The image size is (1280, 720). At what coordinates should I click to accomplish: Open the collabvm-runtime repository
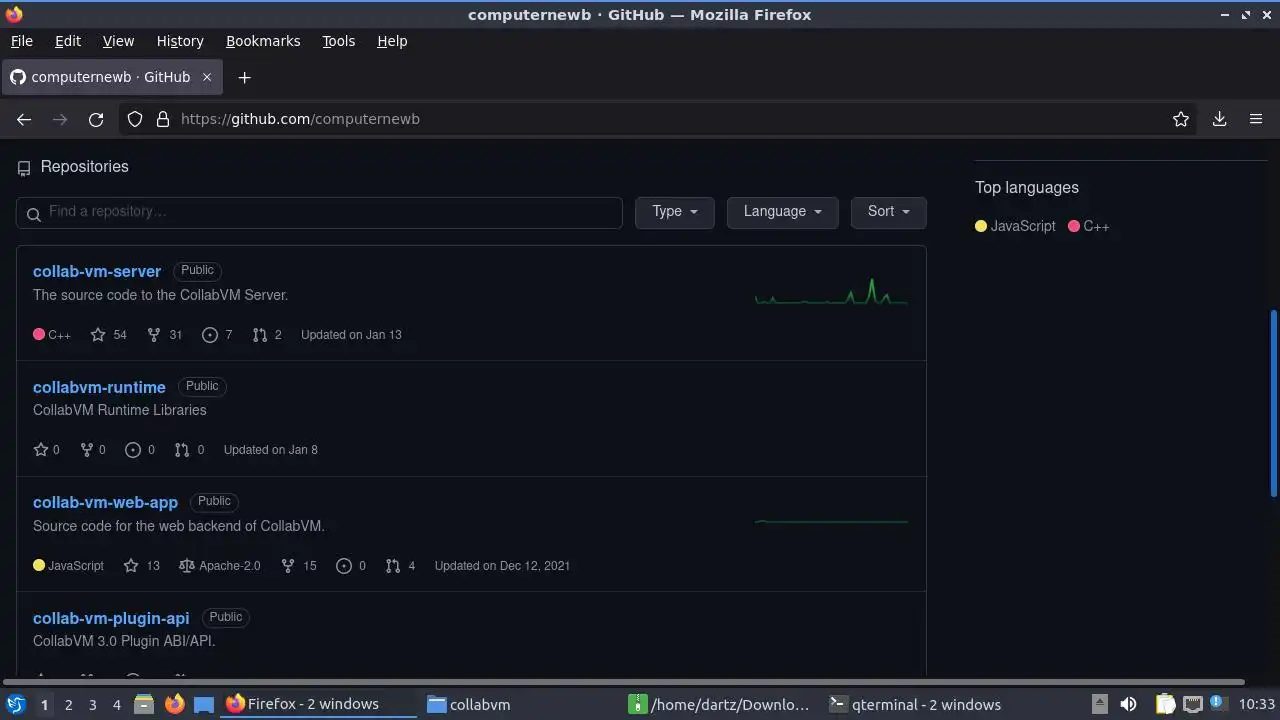(x=99, y=387)
